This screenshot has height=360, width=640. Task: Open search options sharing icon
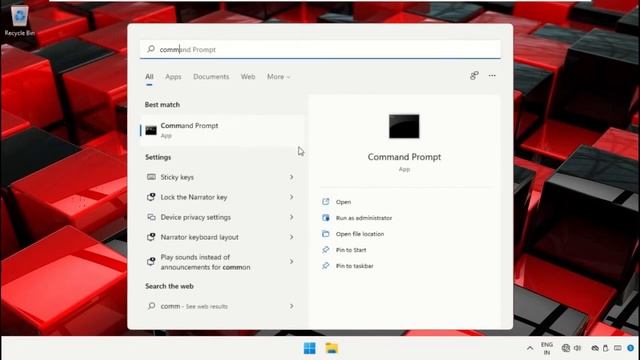pos(474,76)
